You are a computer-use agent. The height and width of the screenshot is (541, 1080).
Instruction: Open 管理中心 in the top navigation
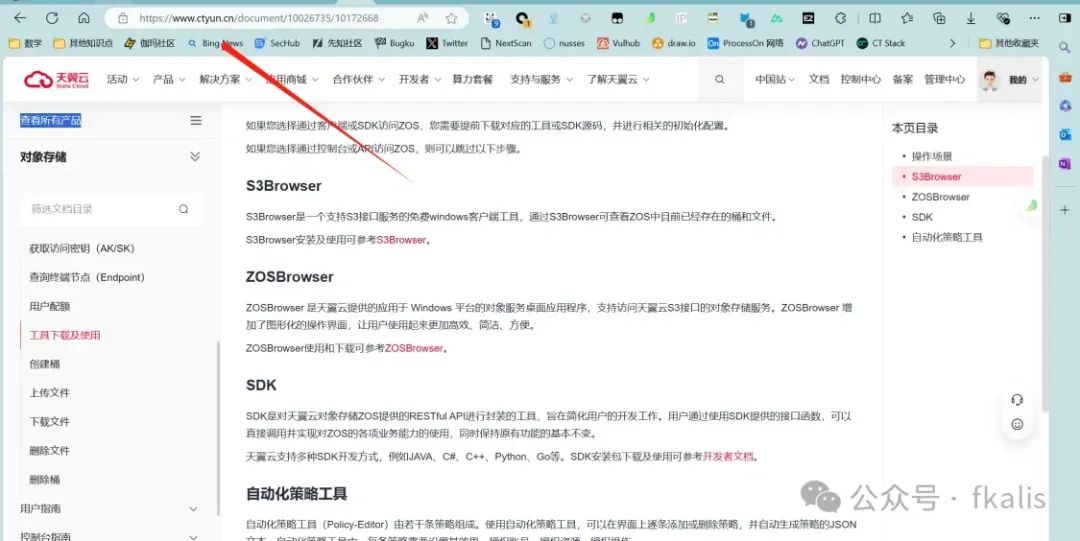coord(944,79)
